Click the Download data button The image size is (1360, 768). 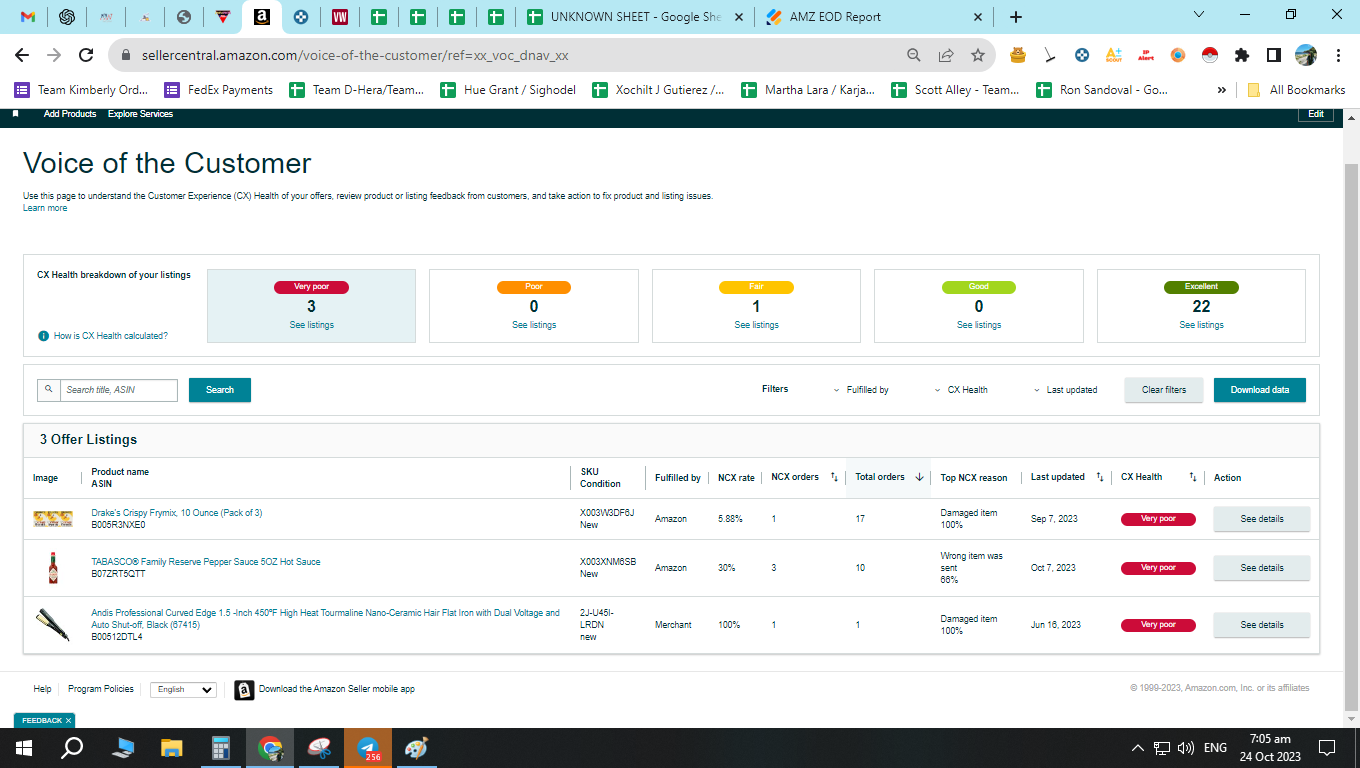point(1260,390)
